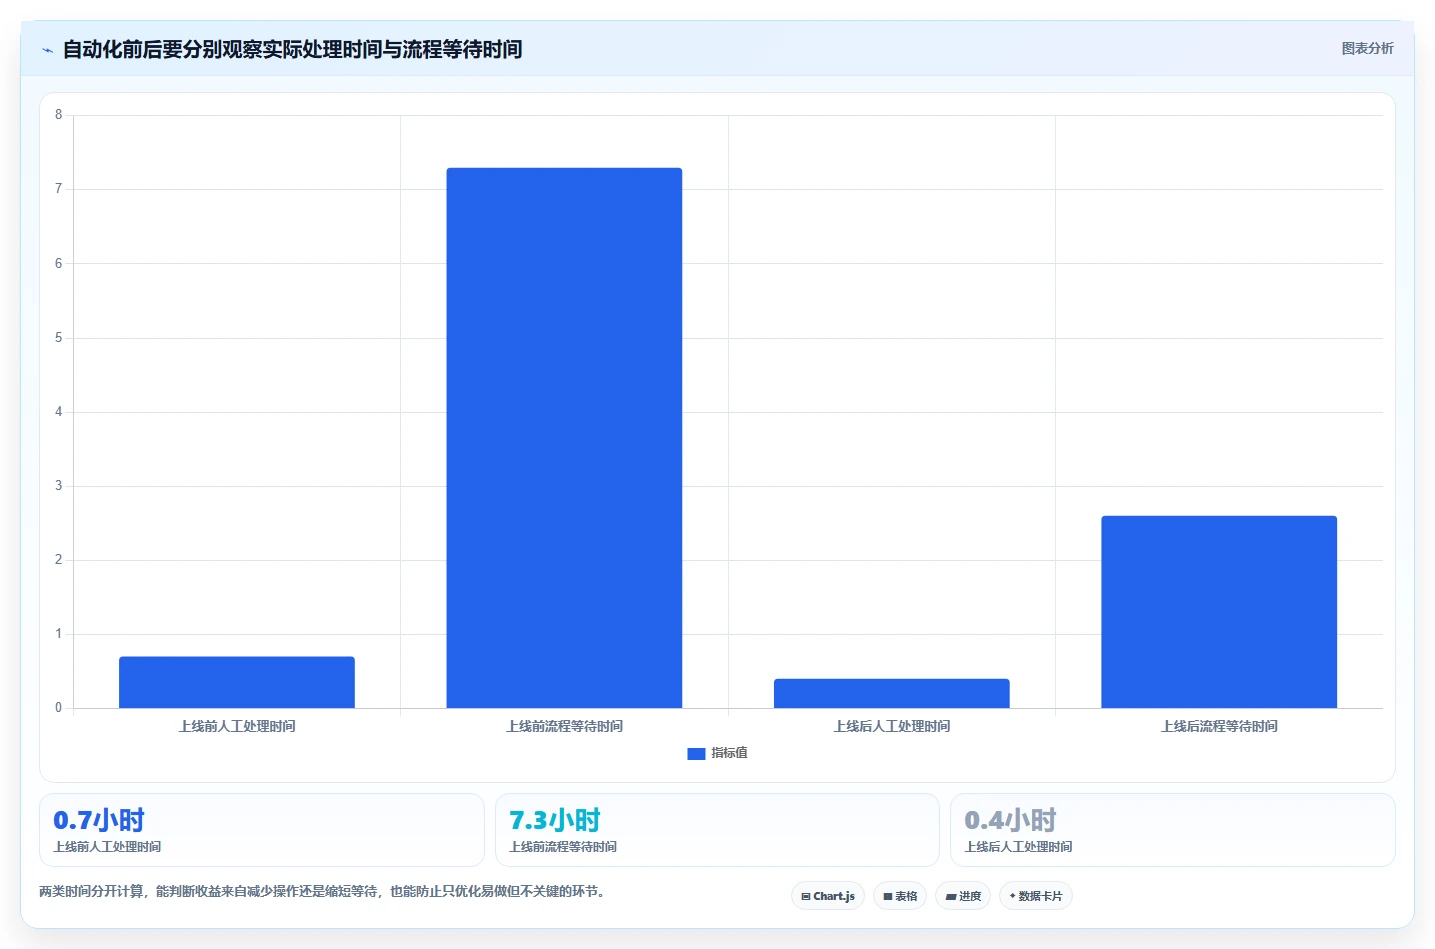Click the y-axis tick label 8
Viewport: 1435px width, 949px height.
(x=58, y=115)
